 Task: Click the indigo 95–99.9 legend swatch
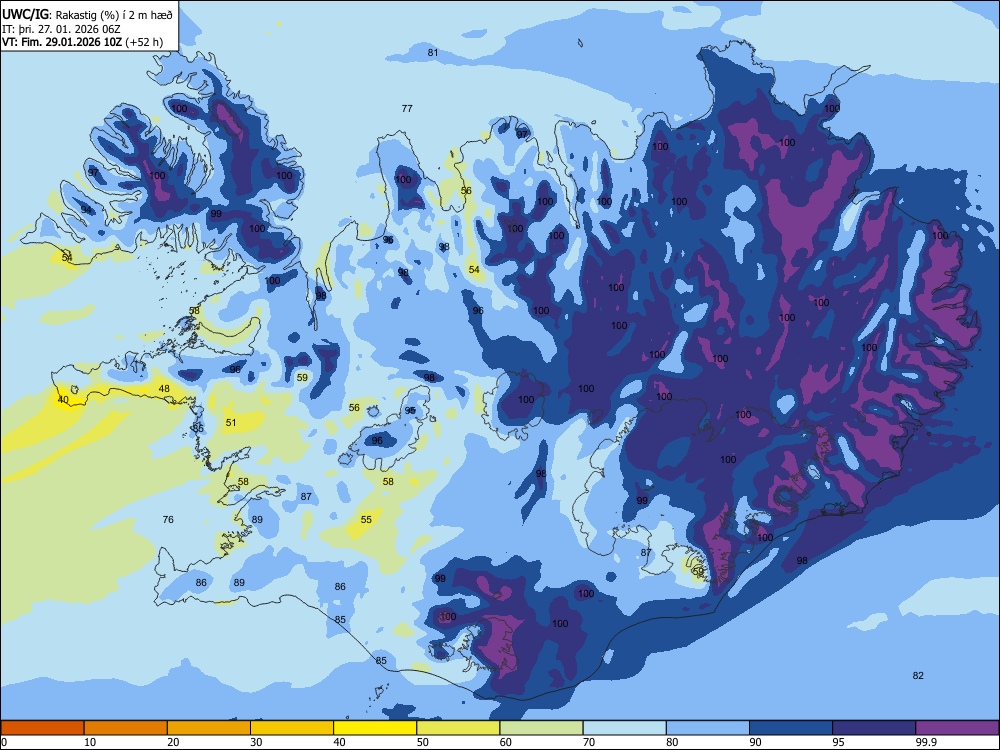pyautogui.click(x=874, y=728)
